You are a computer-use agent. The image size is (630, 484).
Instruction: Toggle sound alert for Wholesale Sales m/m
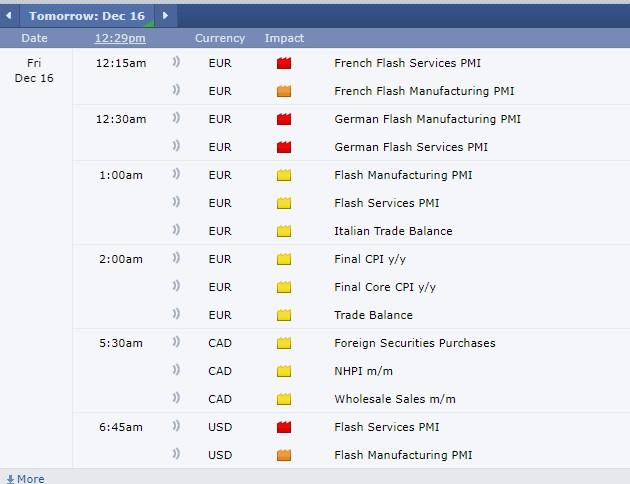point(176,399)
